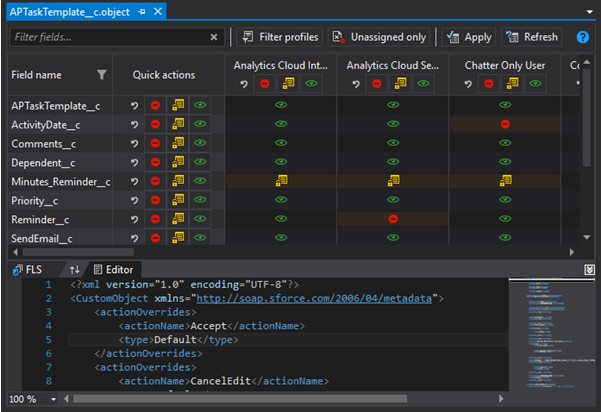Switch to the Editor tab
Screen dimensions: 601x412
point(114,270)
